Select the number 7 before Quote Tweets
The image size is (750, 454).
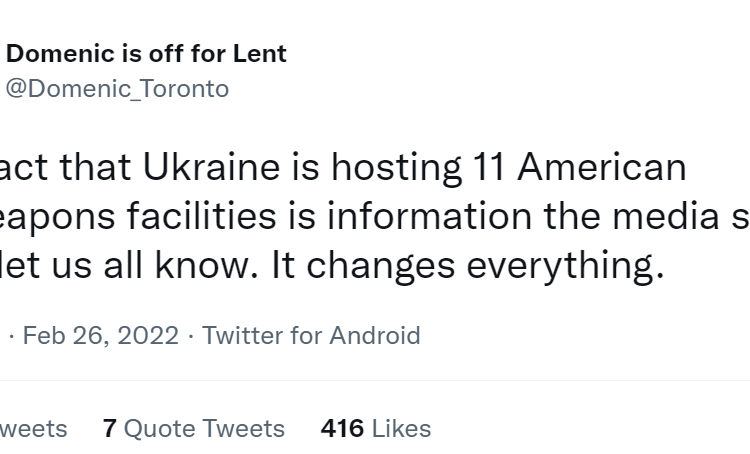coord(110,428)
